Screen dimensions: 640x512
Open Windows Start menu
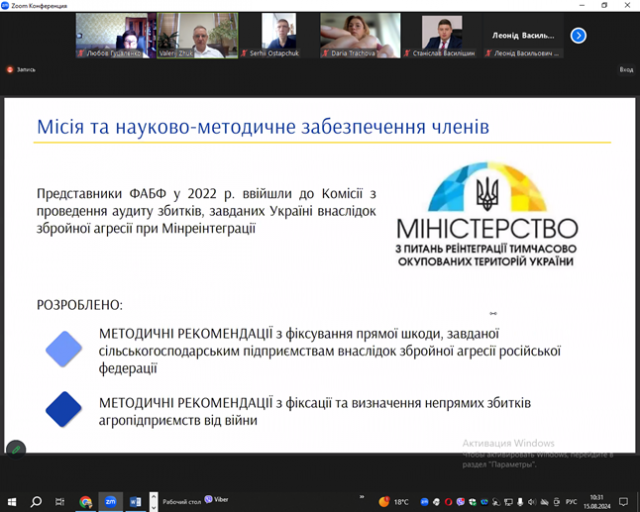(x=12, y=501)
